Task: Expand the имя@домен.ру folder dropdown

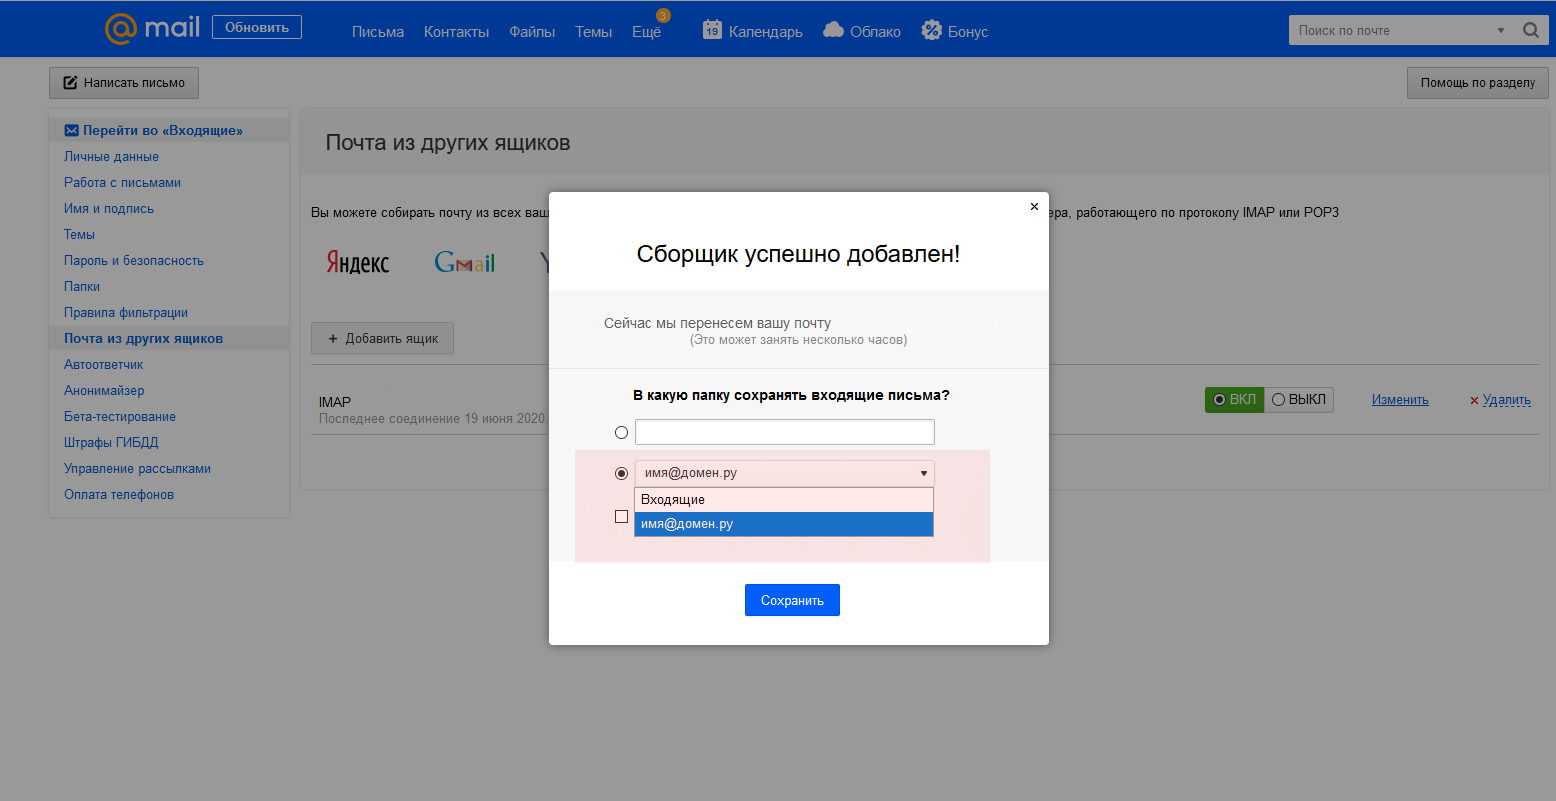Action: [x=784, y=473]
